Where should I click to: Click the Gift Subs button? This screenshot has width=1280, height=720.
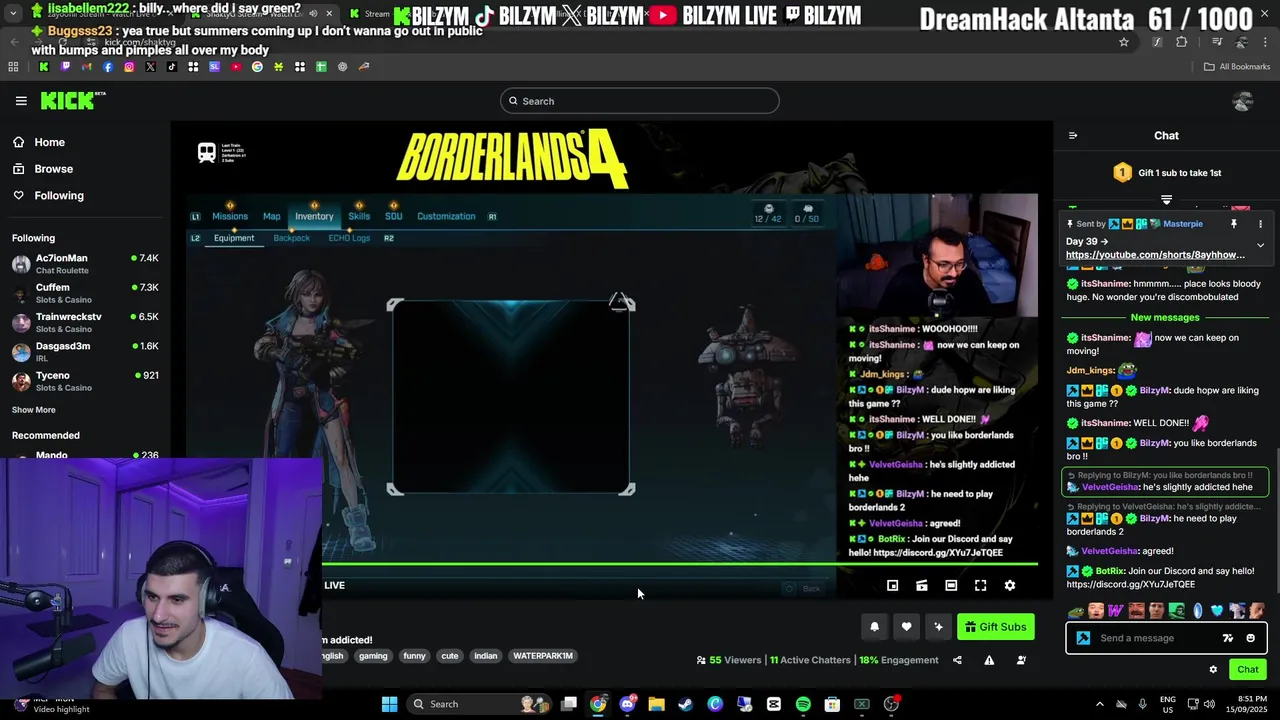(995, 627)
